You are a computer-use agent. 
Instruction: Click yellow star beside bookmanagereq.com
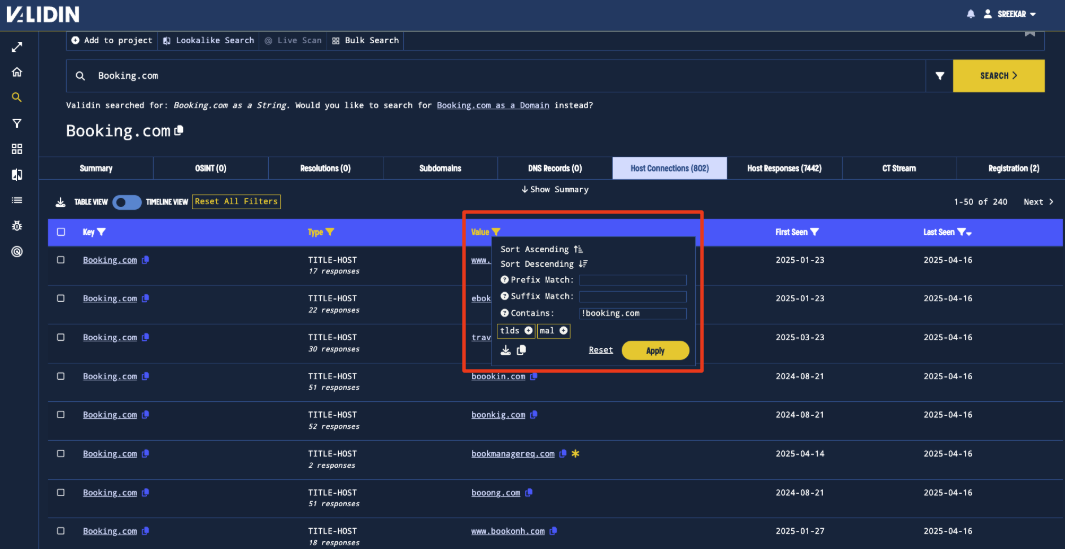pyautogui.click(x=575, y=453)
